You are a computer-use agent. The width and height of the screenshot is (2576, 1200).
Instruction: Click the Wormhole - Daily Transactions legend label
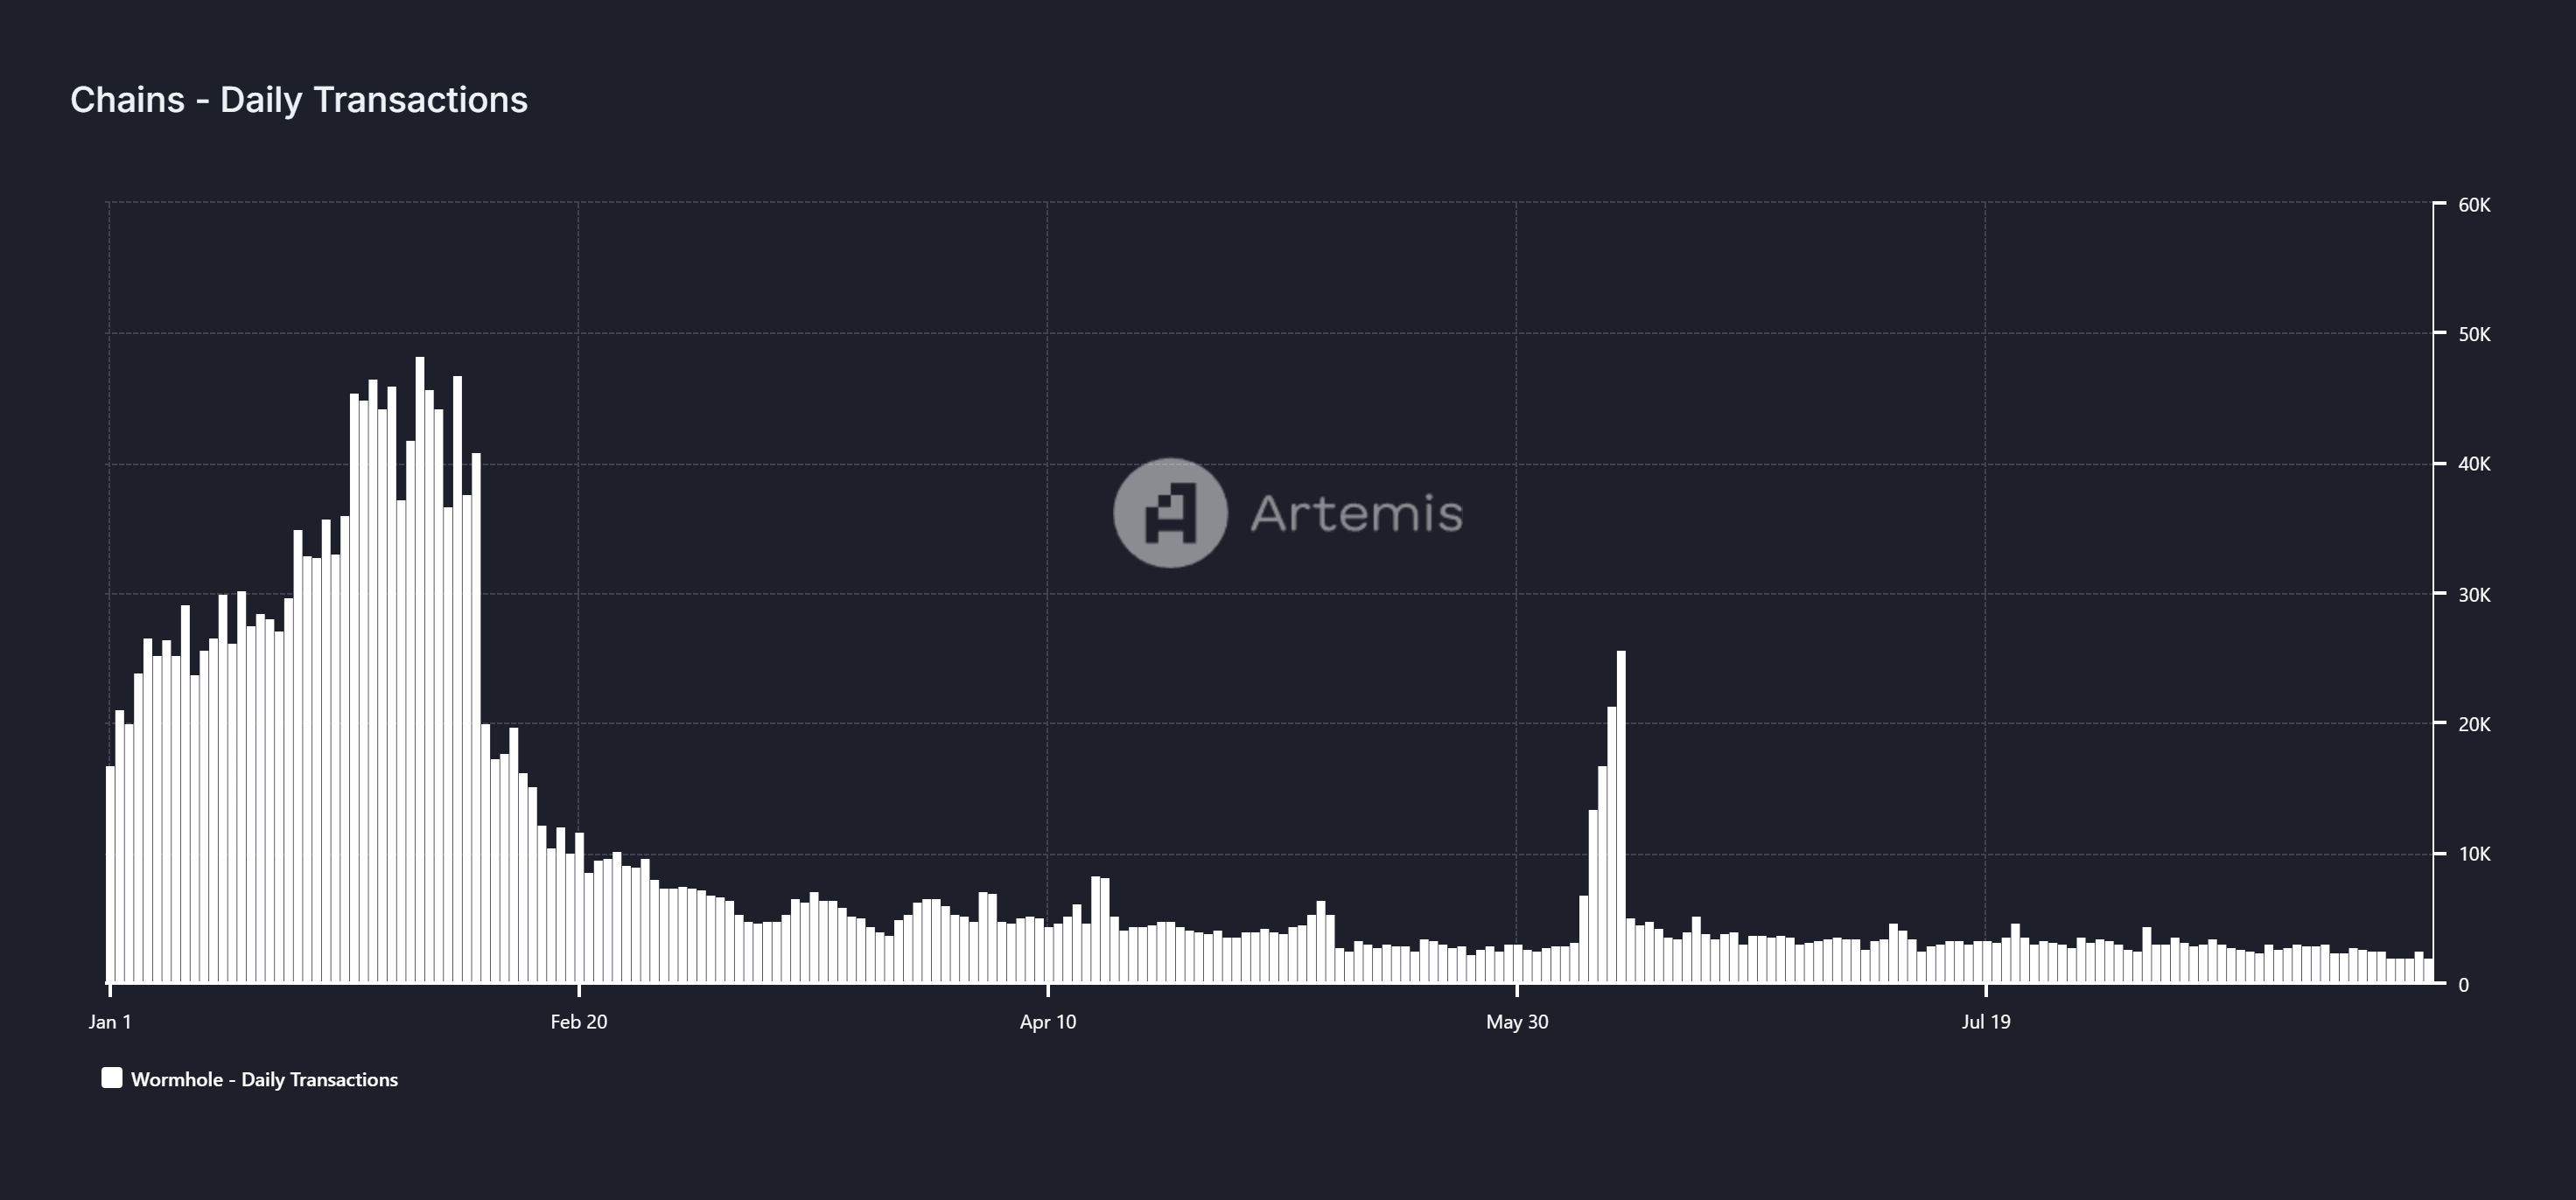pyautogui.click(x=264, y=1079)
